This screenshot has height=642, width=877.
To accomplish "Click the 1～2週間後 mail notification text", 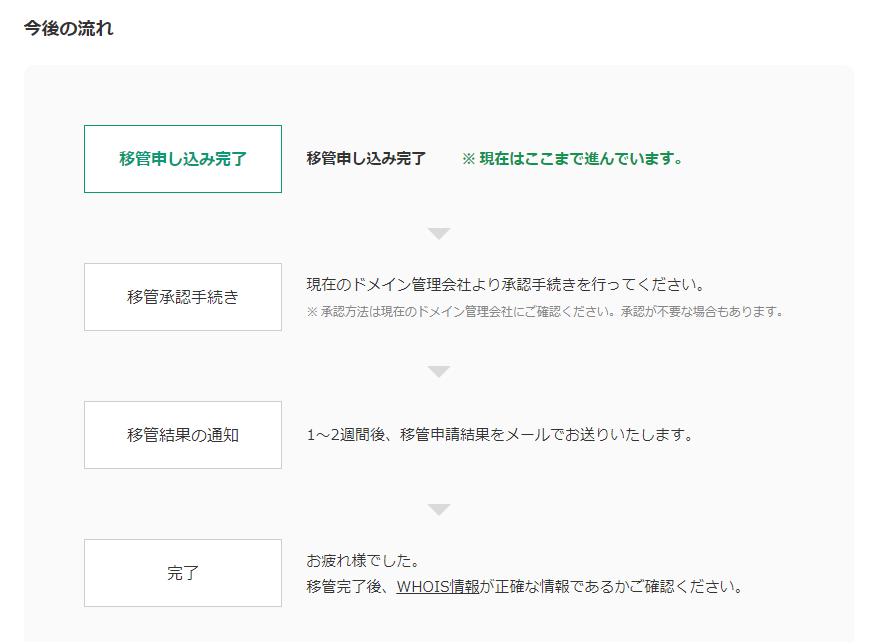I will pos(499,435).
